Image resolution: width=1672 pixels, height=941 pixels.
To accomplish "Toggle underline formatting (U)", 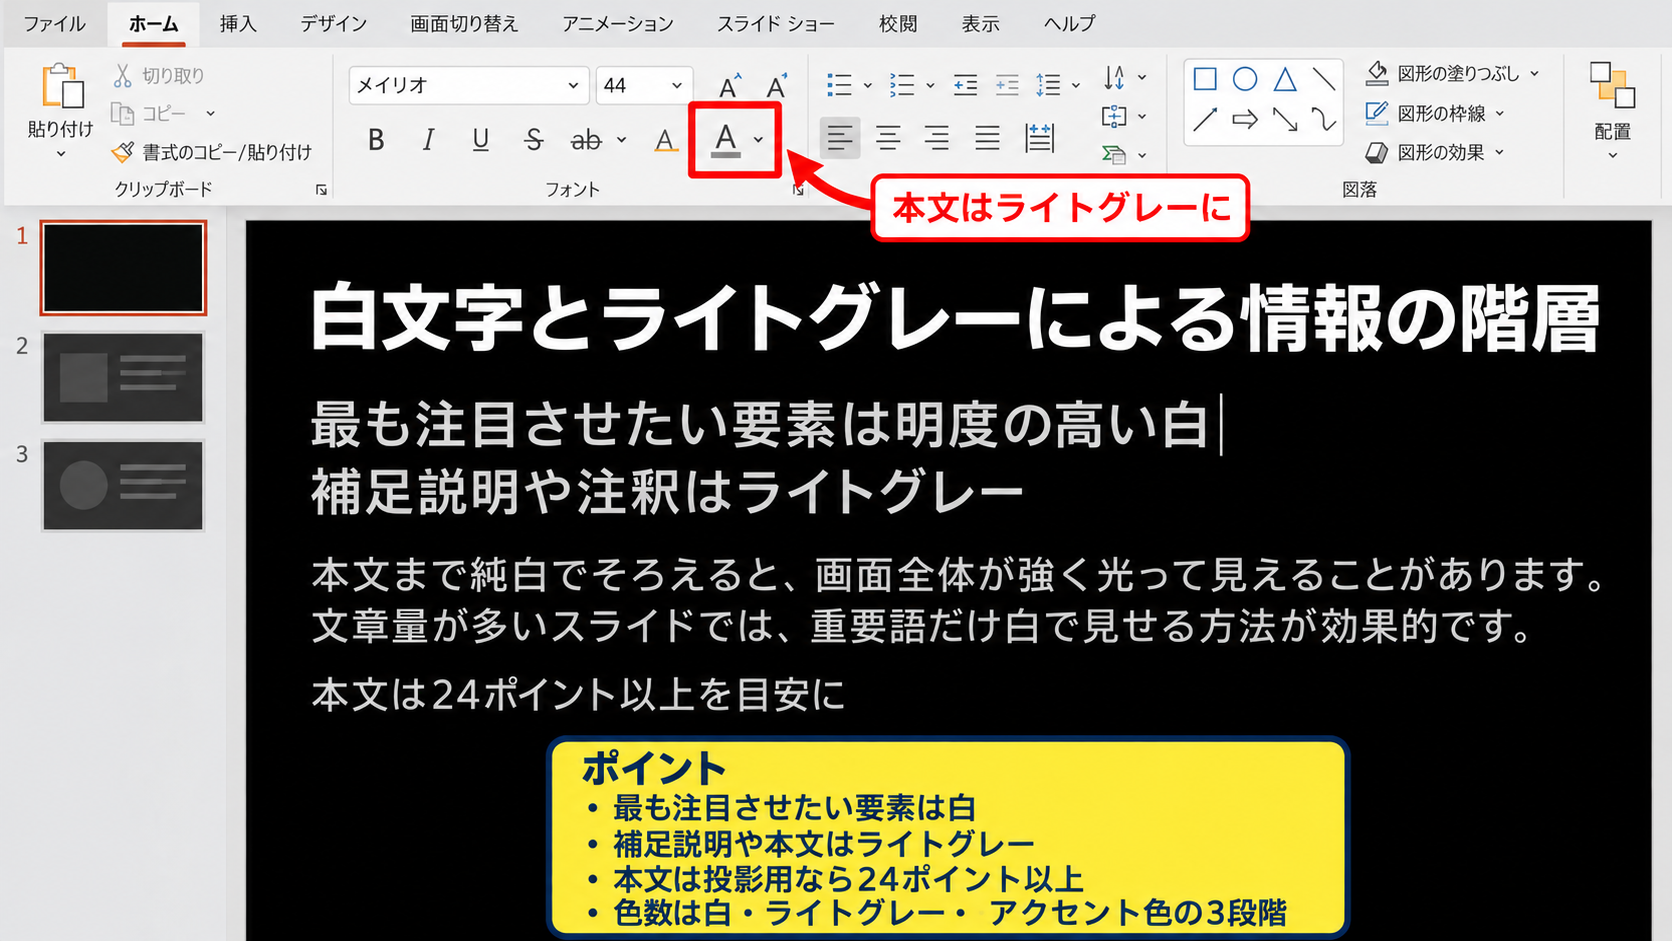I will click(x=480, y=140).
